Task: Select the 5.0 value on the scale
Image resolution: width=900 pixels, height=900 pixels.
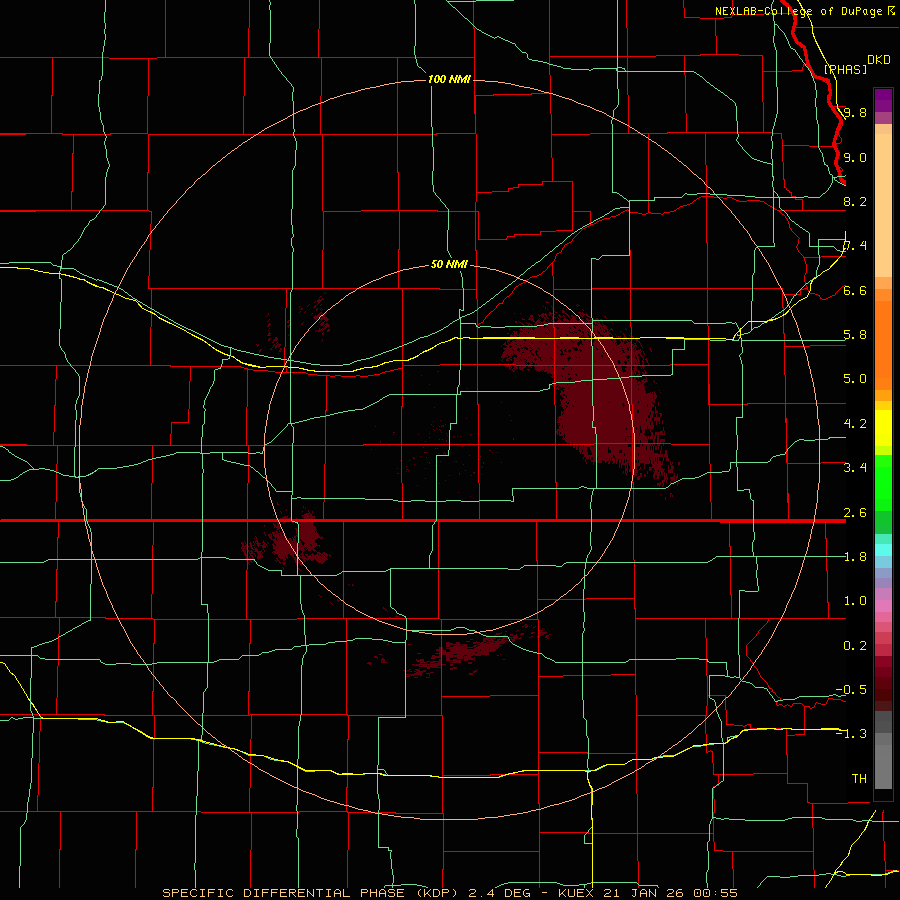Action: click(x=855, y=379)
